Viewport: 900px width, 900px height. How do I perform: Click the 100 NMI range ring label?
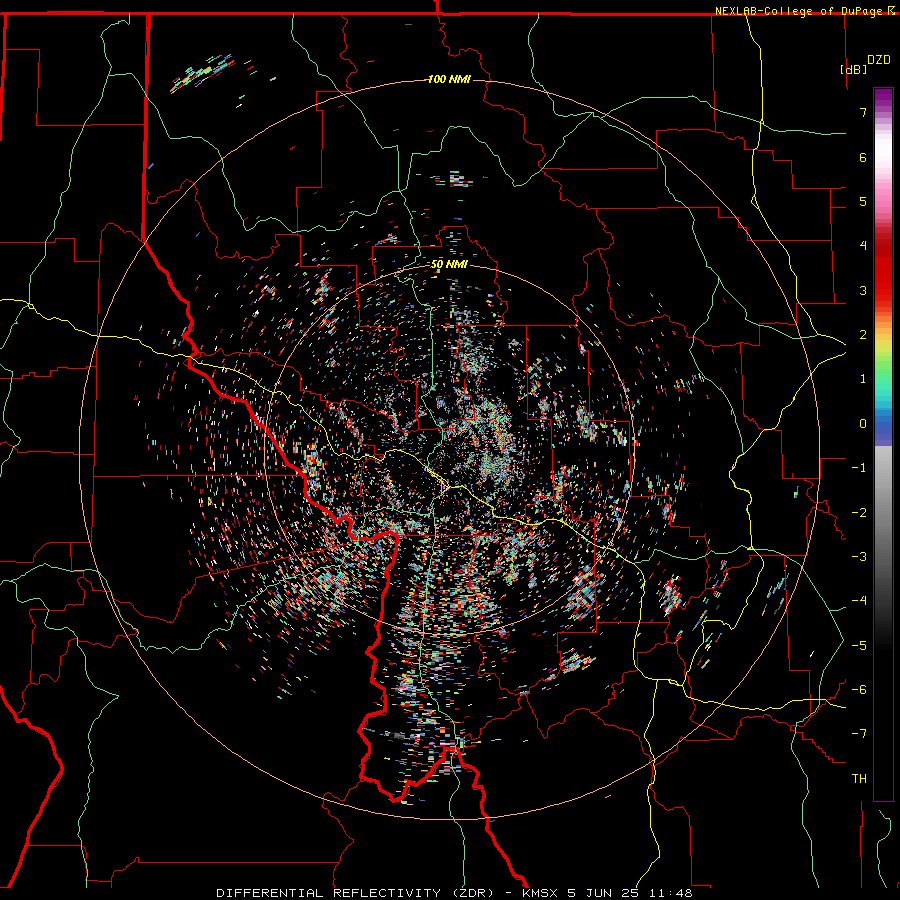(x=449, y=79)
